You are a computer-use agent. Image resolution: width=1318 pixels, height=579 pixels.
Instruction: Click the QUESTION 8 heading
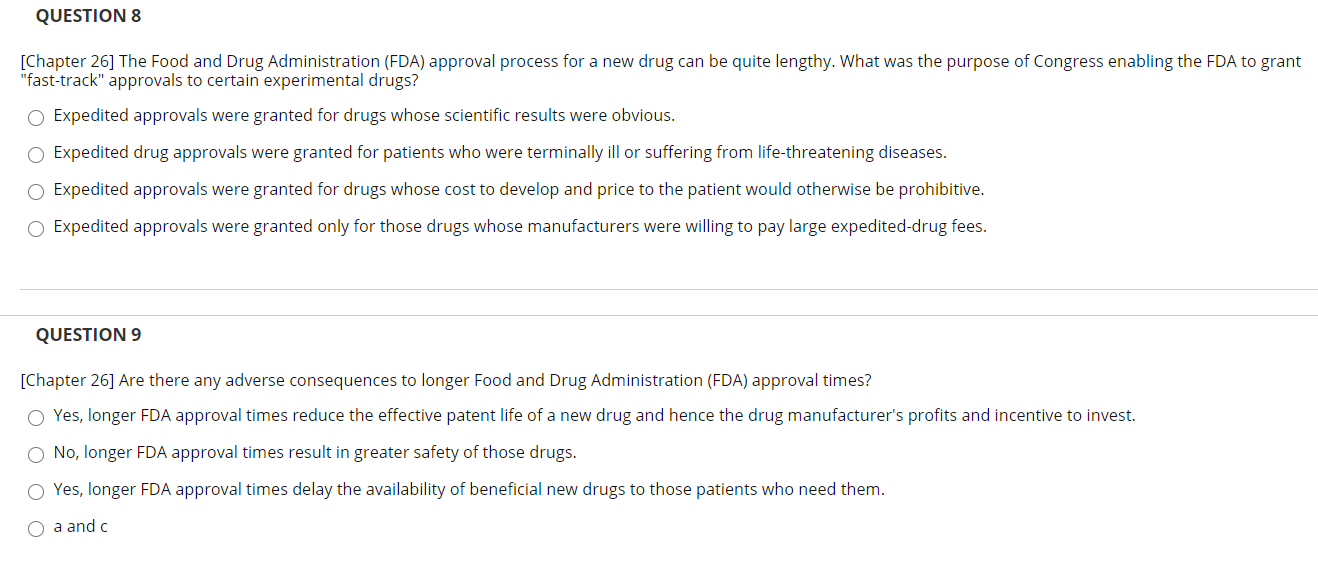coord(88,15)
